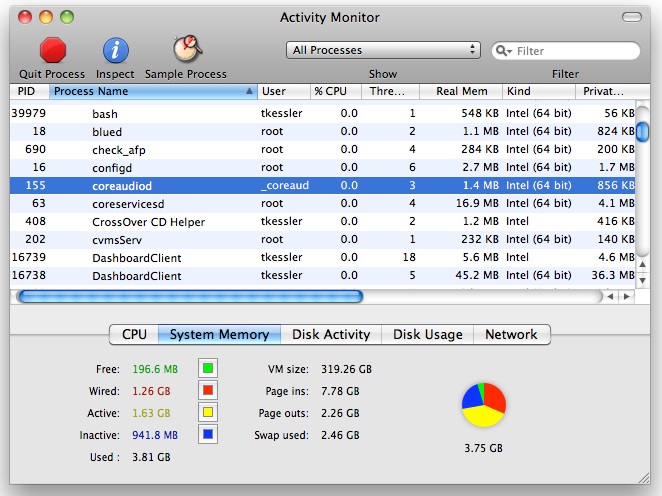Sort by Kind column header
This screenshot has height=496, width=662.
pos(539,91)
